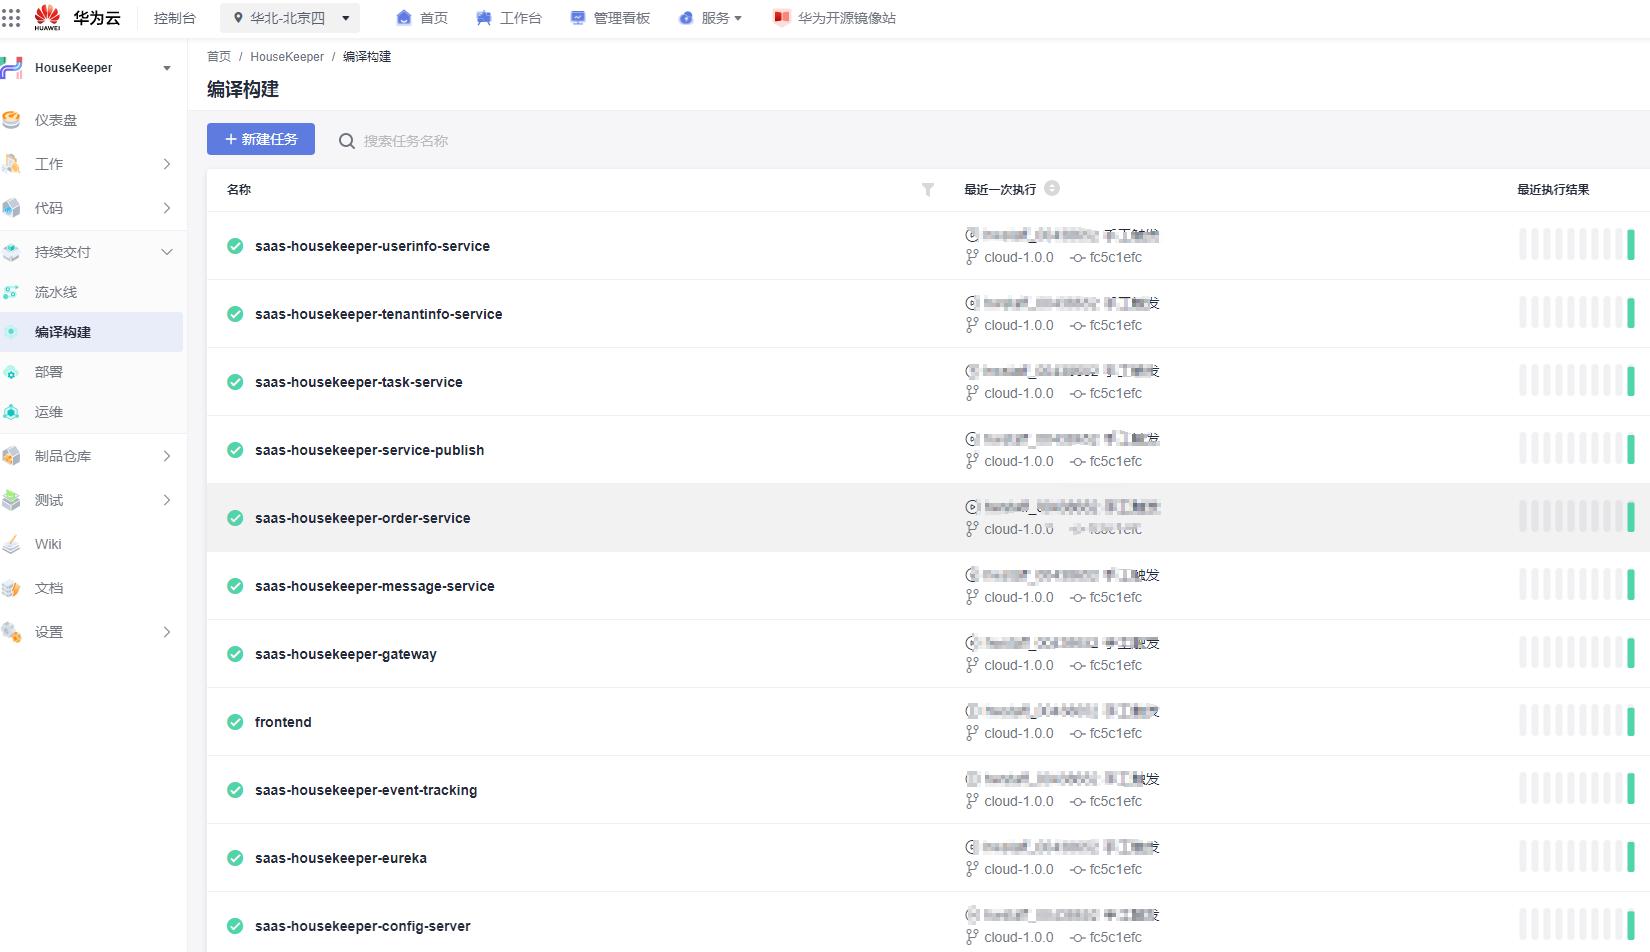The image size is (1650, 952).
Task: Click the 新建任务 button
Action: [x=261, y=139]
